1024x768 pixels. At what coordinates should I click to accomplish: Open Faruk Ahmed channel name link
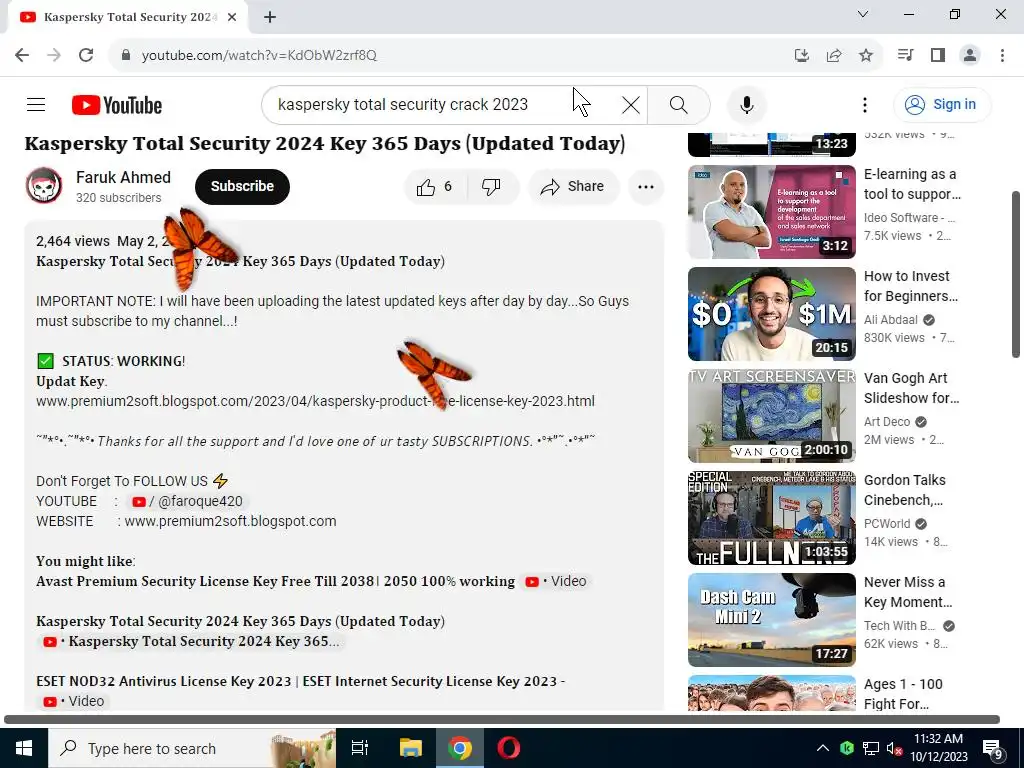click(x=123, y=177)
